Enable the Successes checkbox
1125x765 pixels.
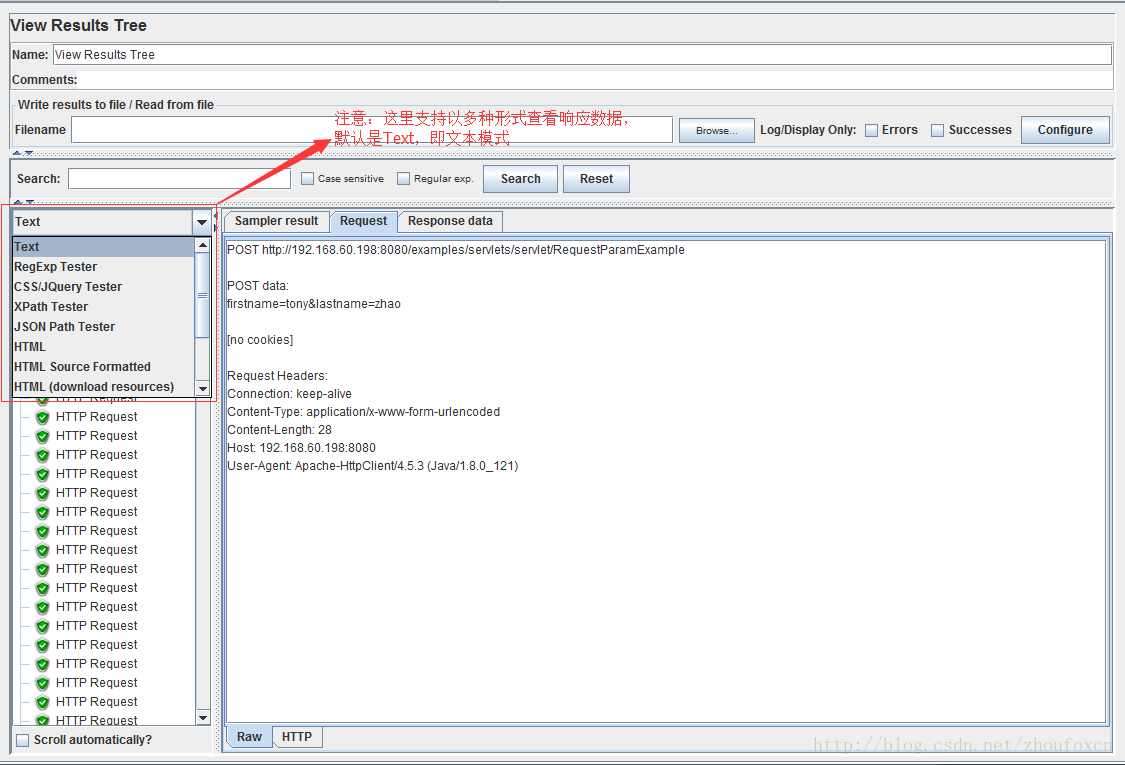coord(938,130)
